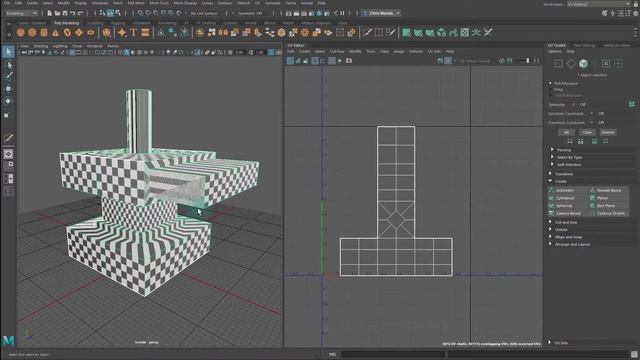Click the Redo icon in the status line
Image resolution: width=640 pixels, height=360 pixels.
pos(80,13)
